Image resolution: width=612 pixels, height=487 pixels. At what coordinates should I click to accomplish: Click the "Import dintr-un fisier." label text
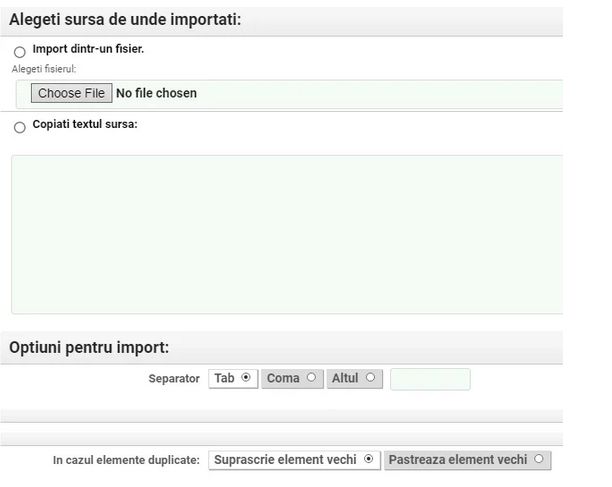[x=88, y=49]
